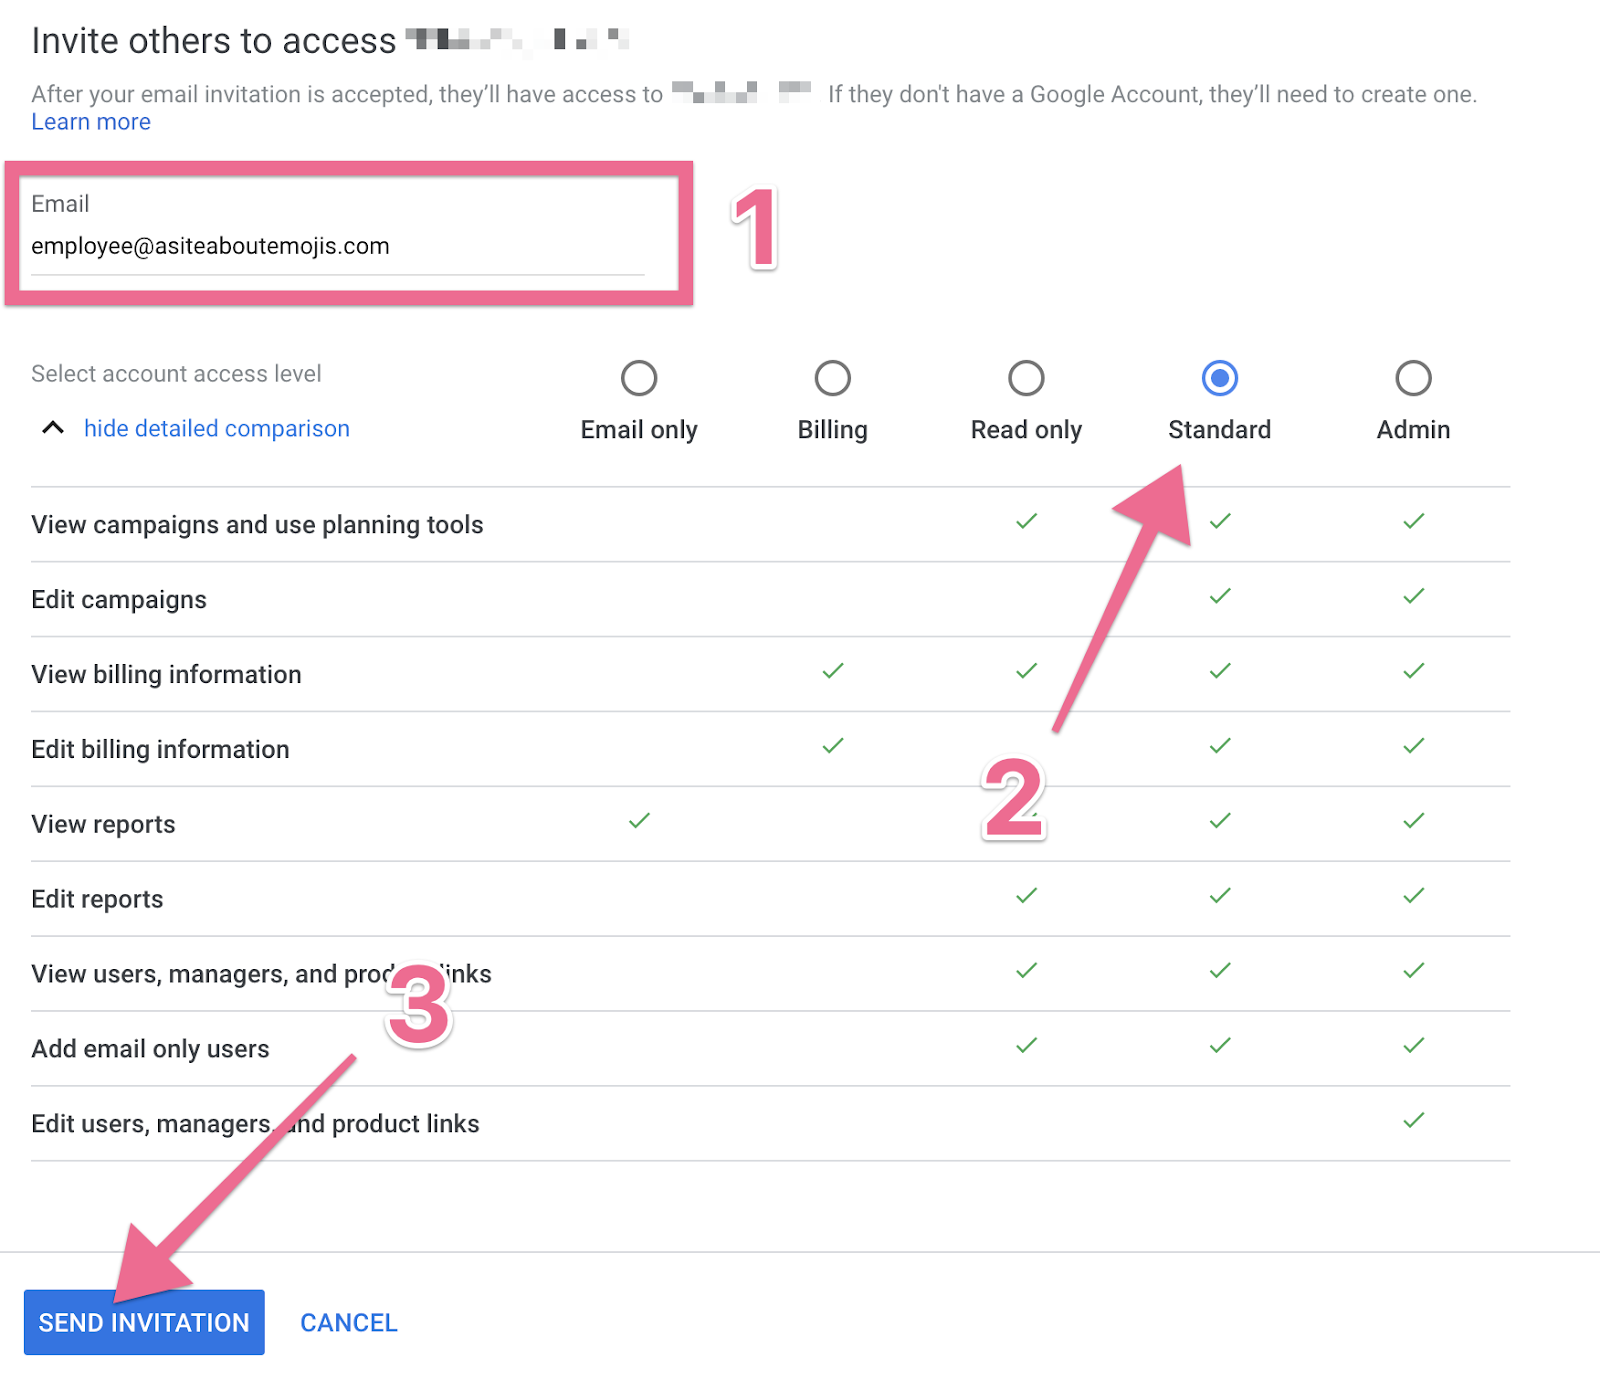1600x1379 pixels.
Task: Click the Read only checkmark for View campaigns
Action: [x=1026, y=521]
